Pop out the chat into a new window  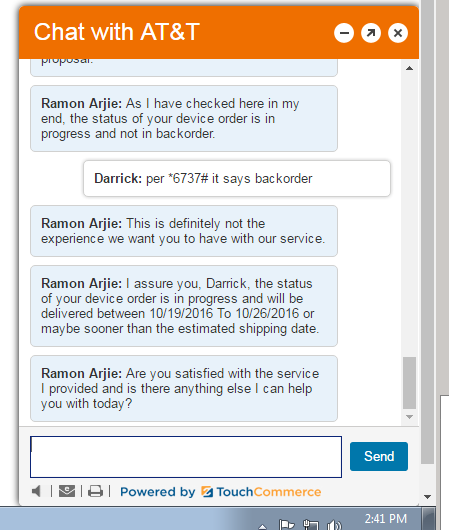coord(371,33)
